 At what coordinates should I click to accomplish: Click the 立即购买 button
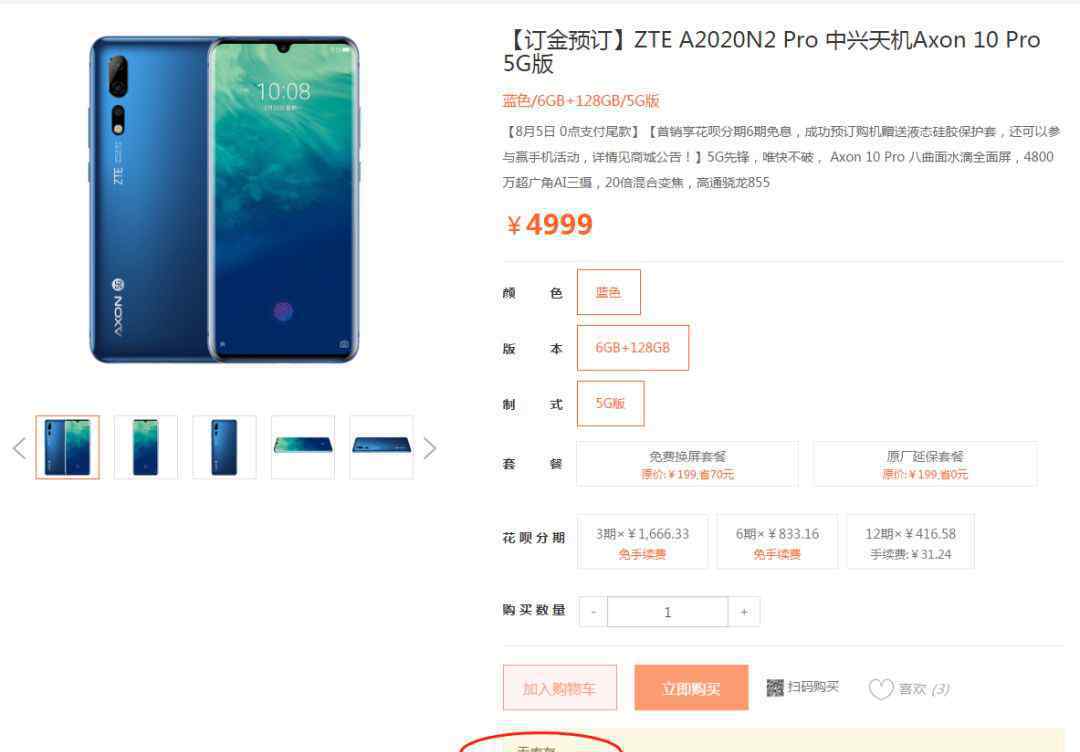(691, 687)
